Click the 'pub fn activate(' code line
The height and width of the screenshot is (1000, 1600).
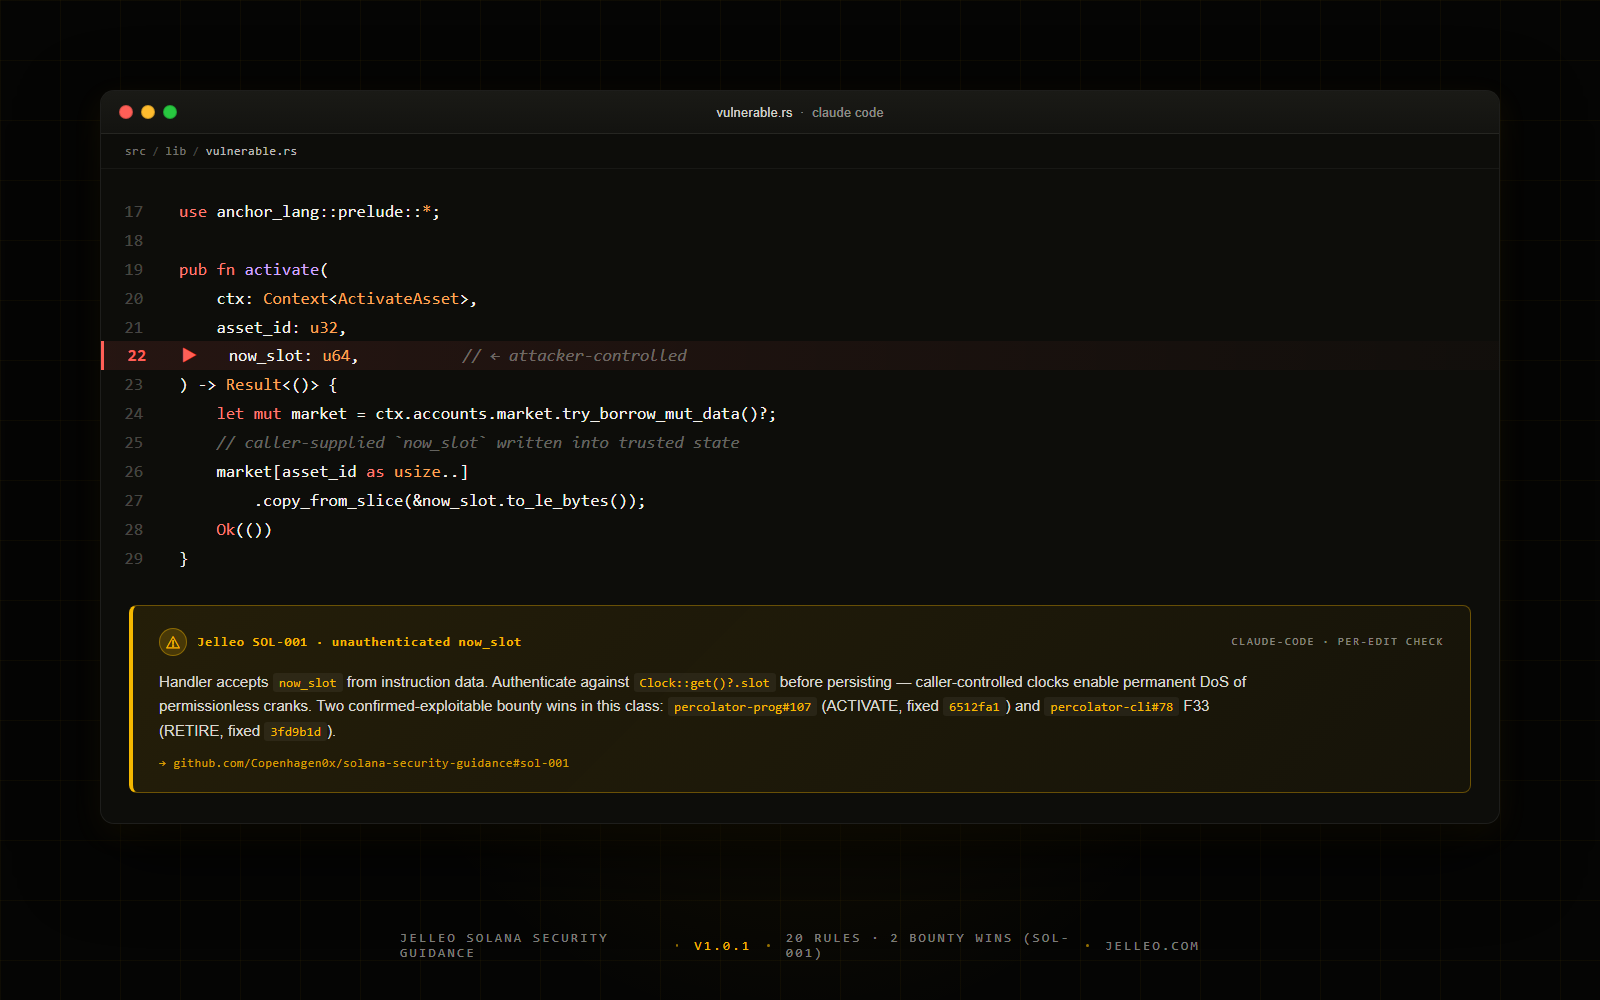pyautogui.click(x=254, y=270)
